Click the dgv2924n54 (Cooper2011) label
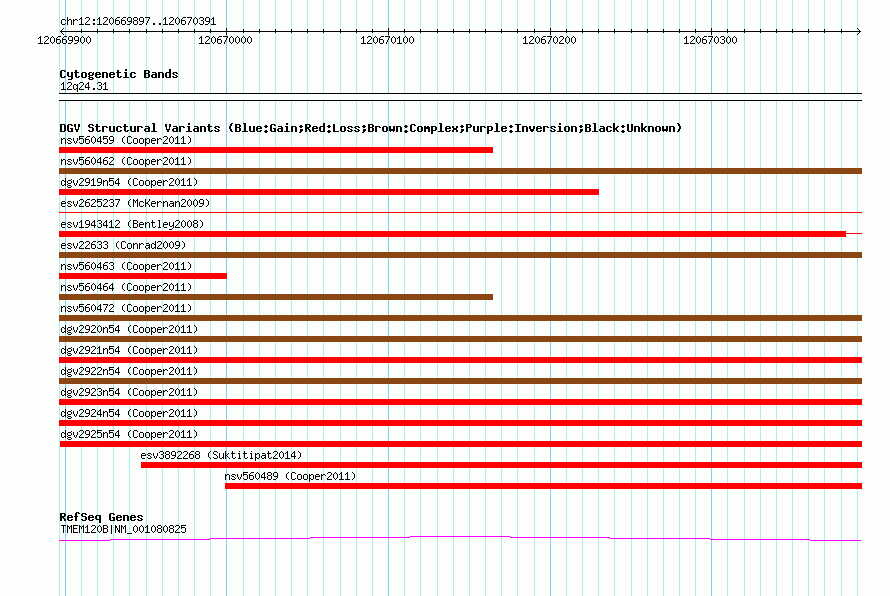 [x=129, y=413]
